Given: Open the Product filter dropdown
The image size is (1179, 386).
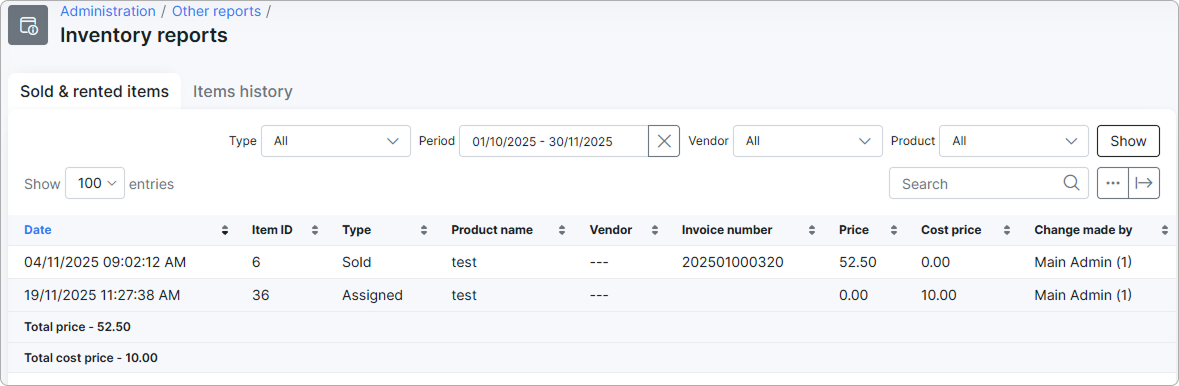Looking at the screenshot, I should 1014,141.
